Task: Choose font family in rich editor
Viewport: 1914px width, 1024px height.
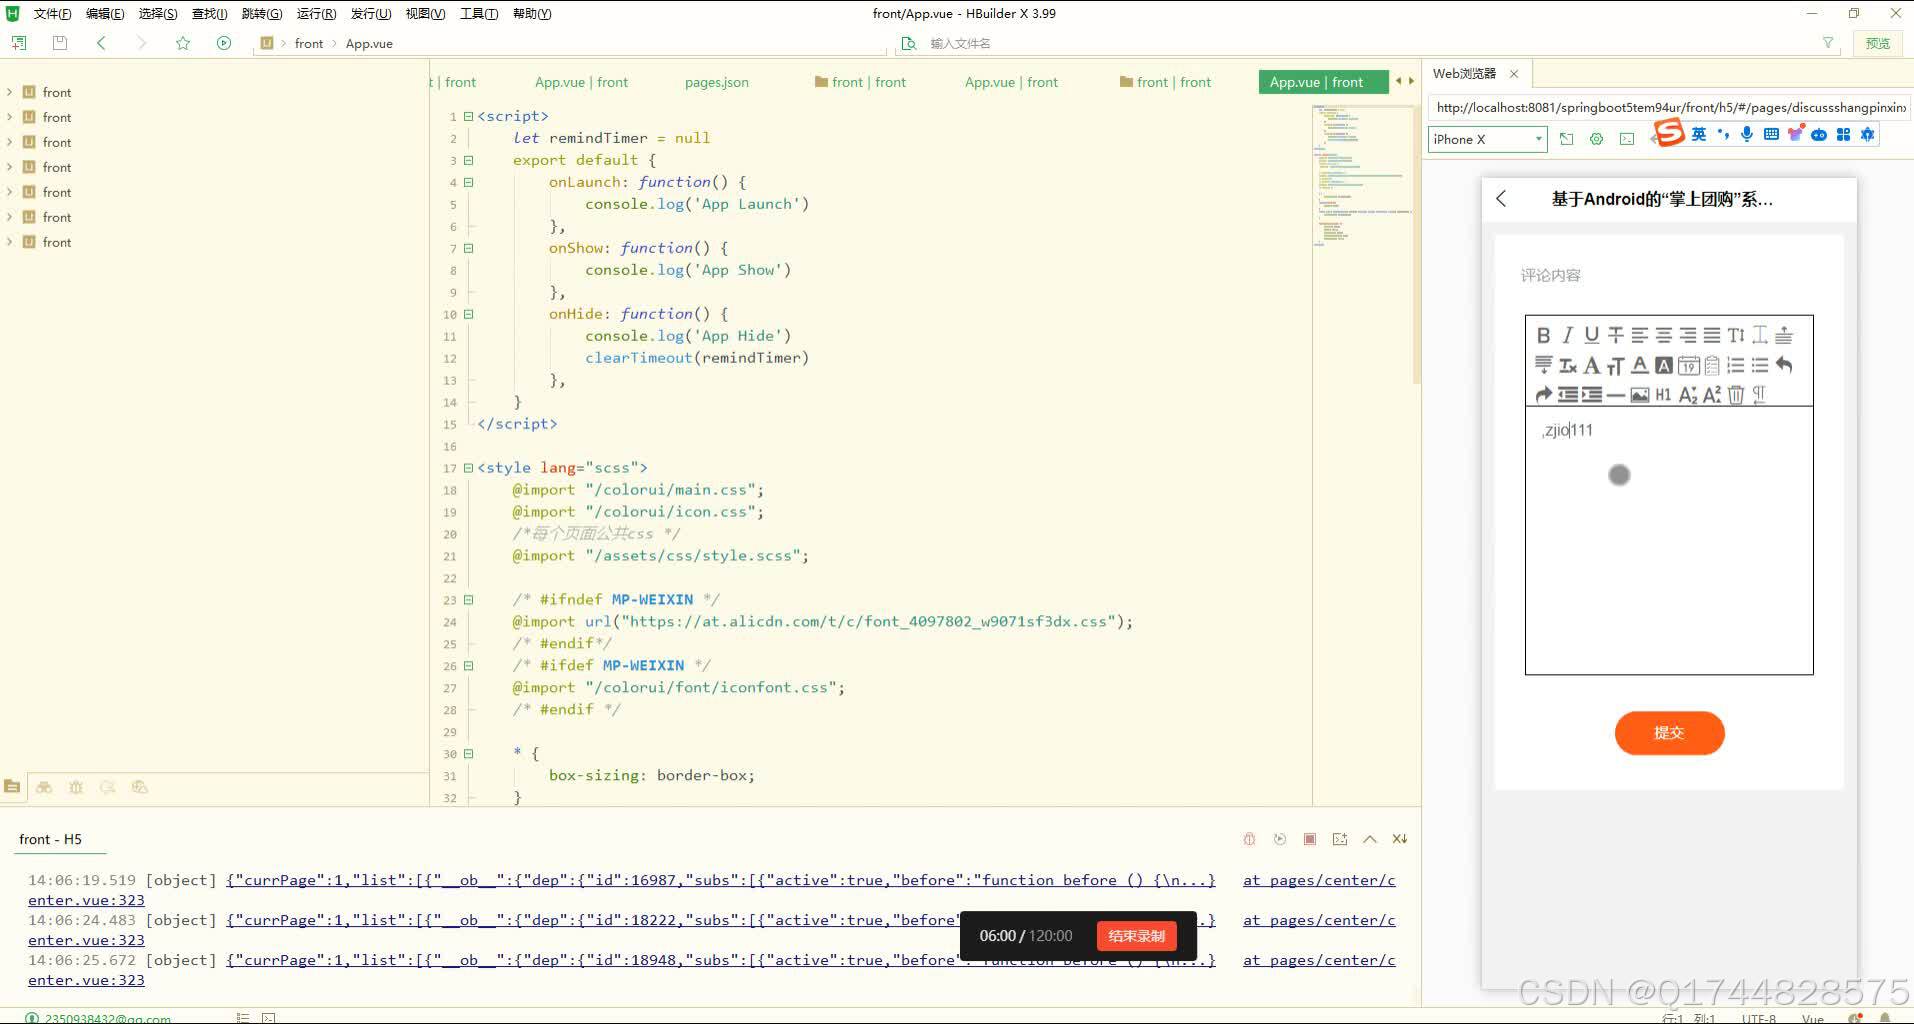Action: click(x=1592, y=366)
